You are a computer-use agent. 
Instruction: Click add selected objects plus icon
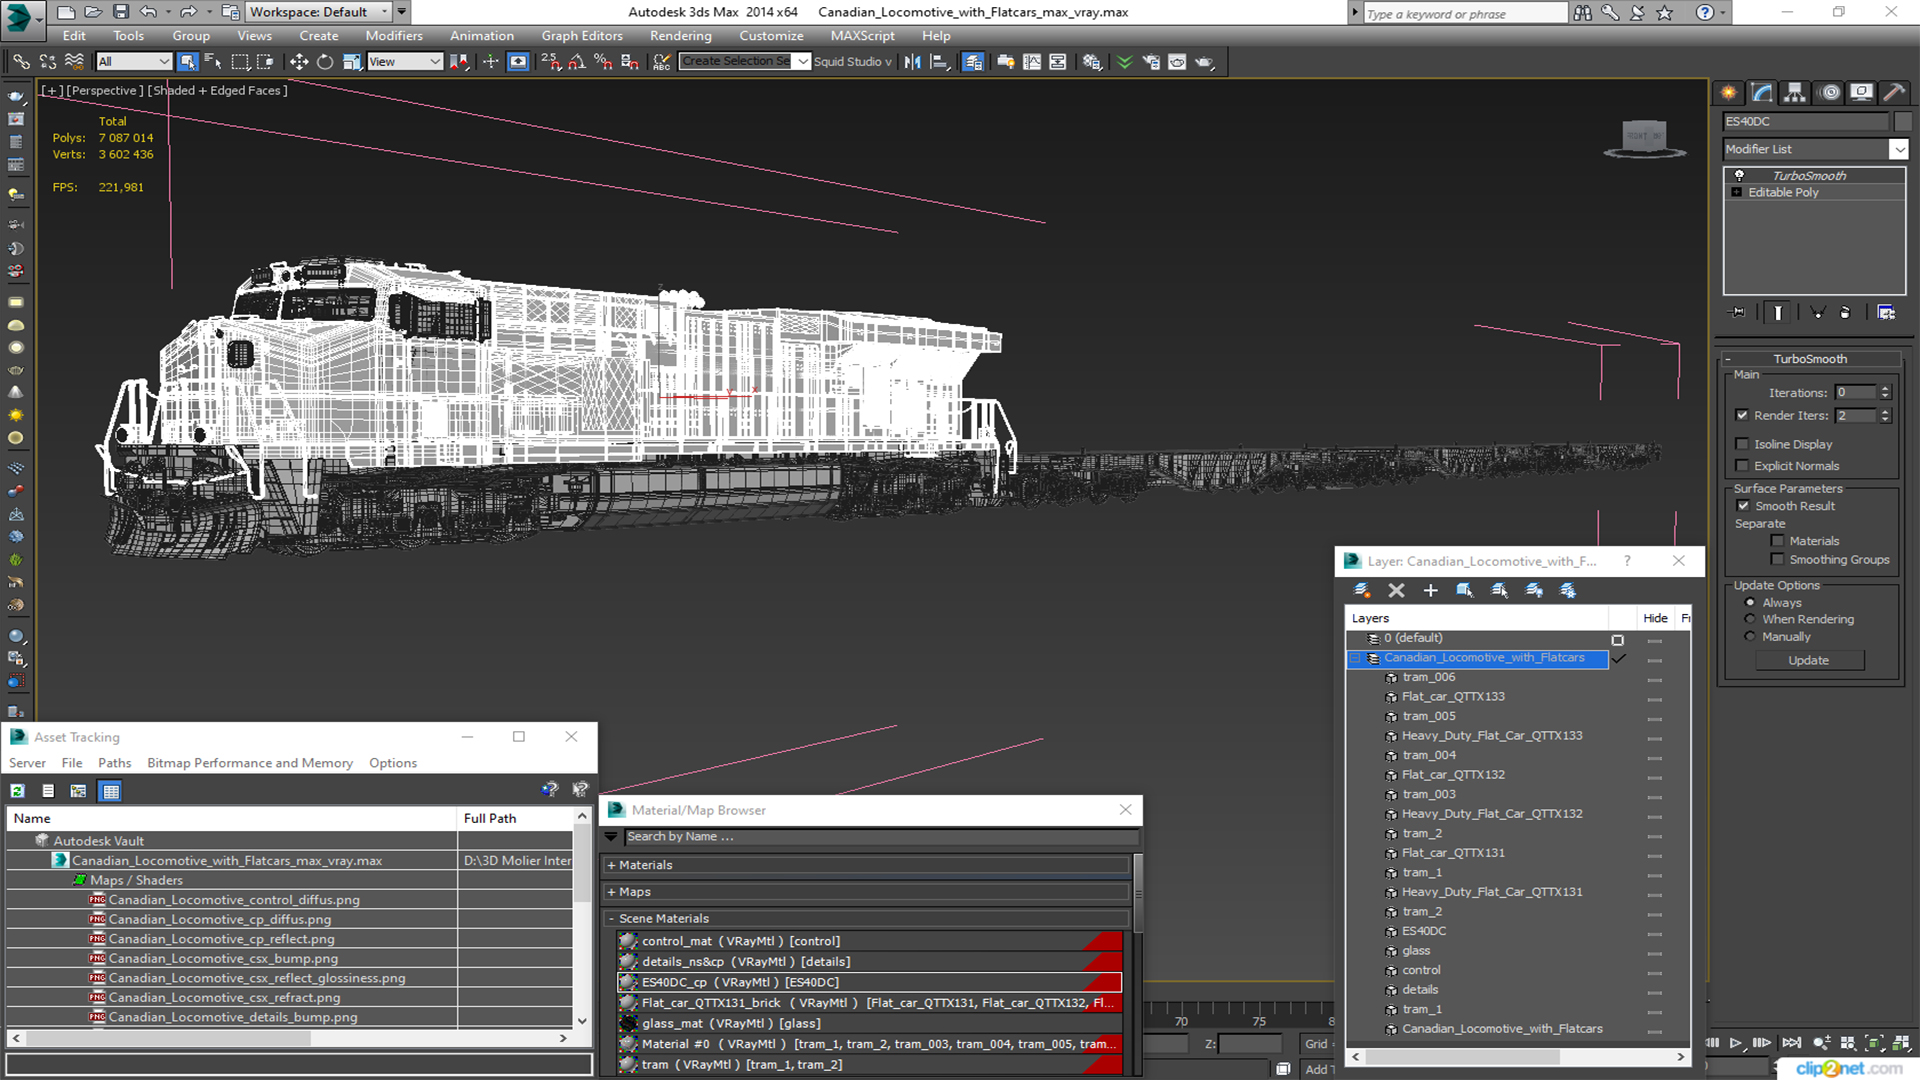[x=1431, y=591]
